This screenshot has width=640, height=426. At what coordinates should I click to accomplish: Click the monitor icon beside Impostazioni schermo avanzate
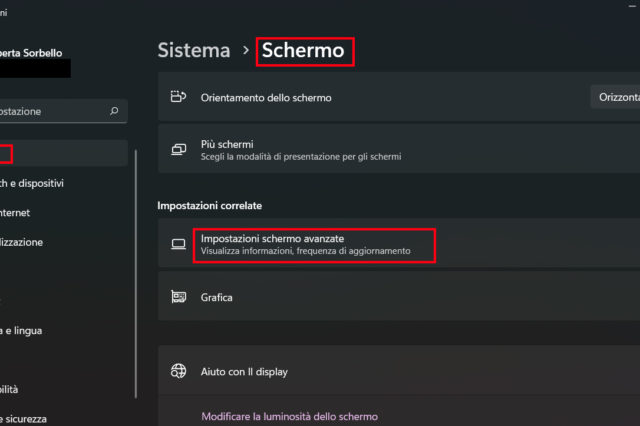(179, 244)
